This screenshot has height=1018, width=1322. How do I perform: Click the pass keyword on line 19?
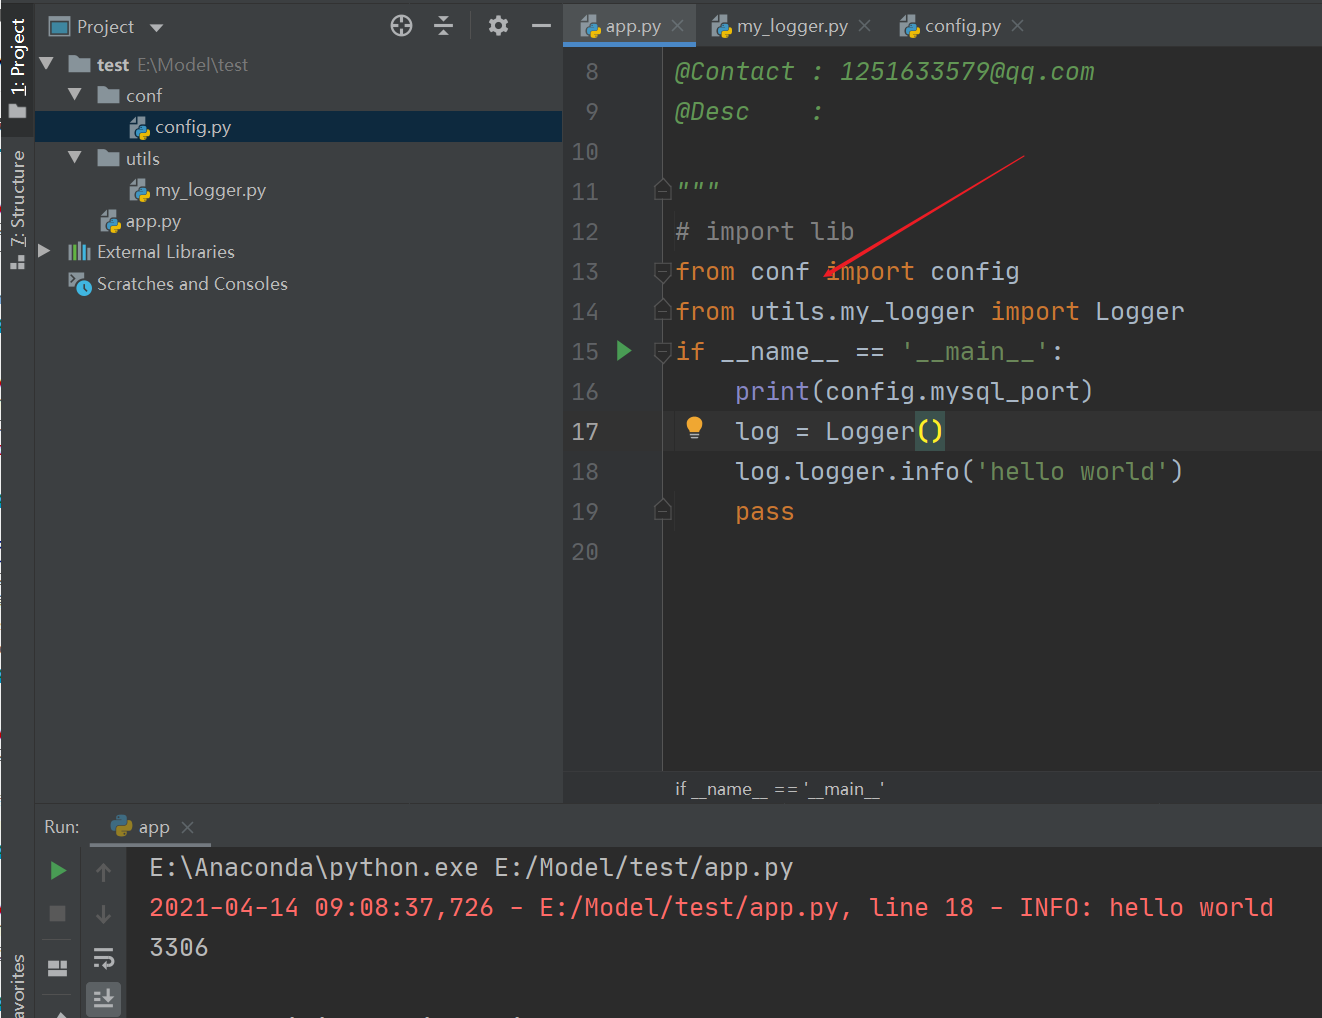pyautogui.click(x=765, y=512)
